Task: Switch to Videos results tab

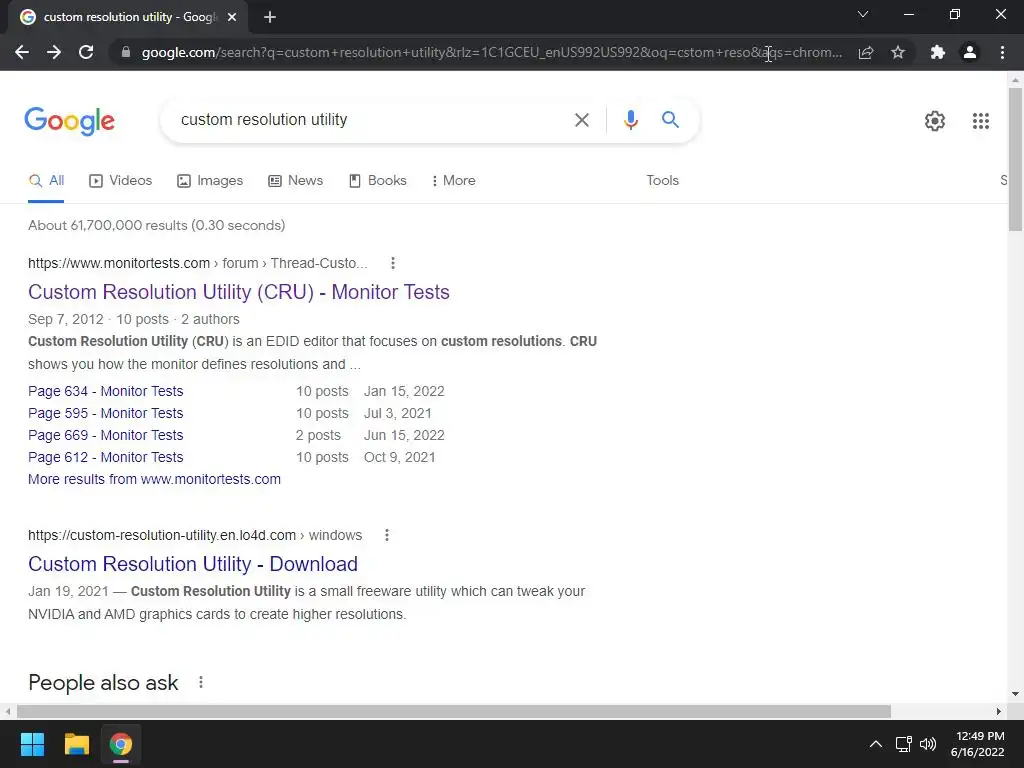Action: (x=121, y=181)
